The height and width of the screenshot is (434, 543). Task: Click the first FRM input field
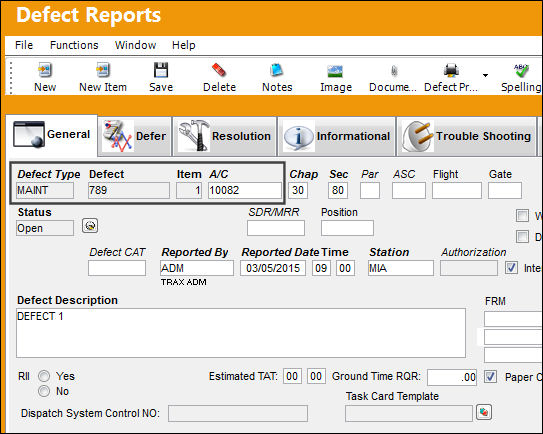pyautogui.click(x=513, y=319)
